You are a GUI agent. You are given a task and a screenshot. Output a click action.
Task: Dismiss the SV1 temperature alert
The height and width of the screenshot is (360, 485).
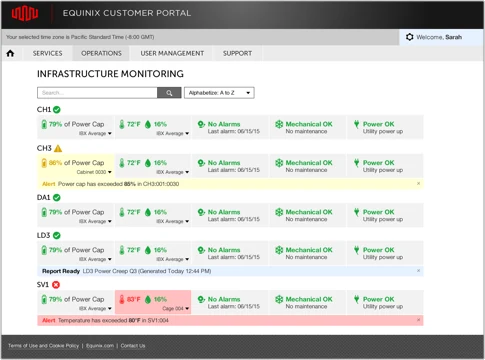419,320
